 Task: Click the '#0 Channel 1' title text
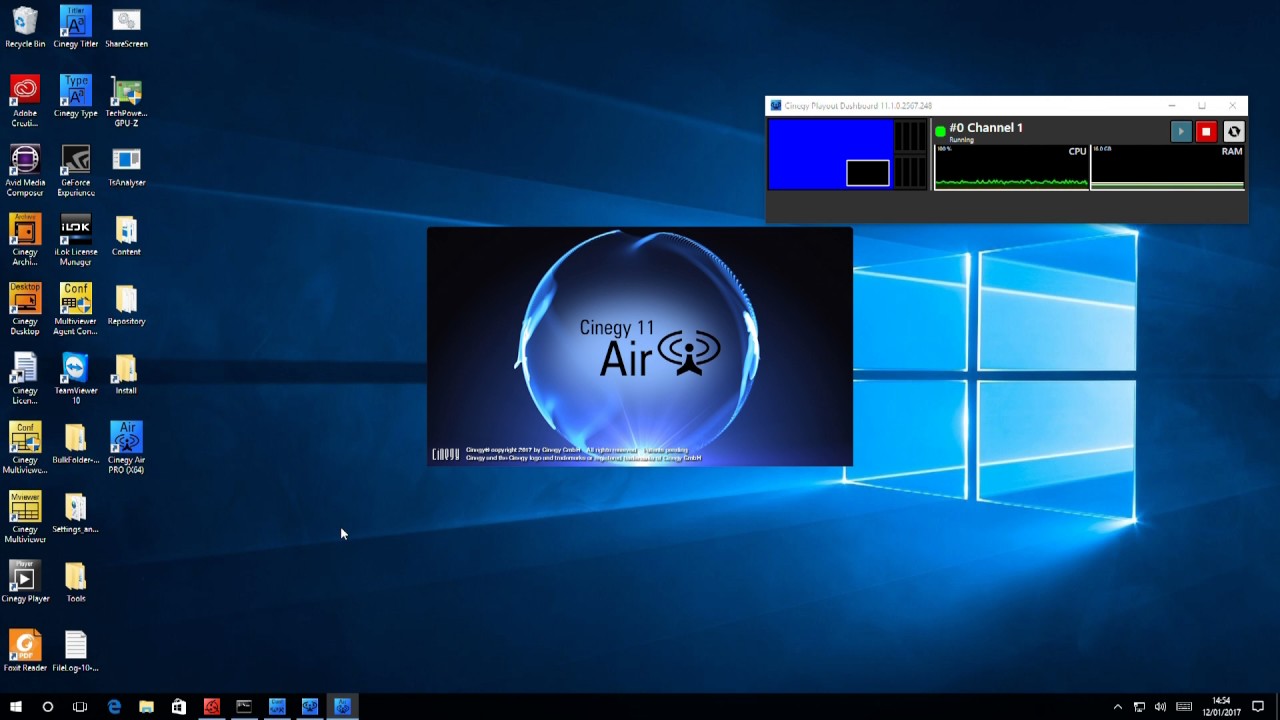pyautogui.click(x=986, y=128)
